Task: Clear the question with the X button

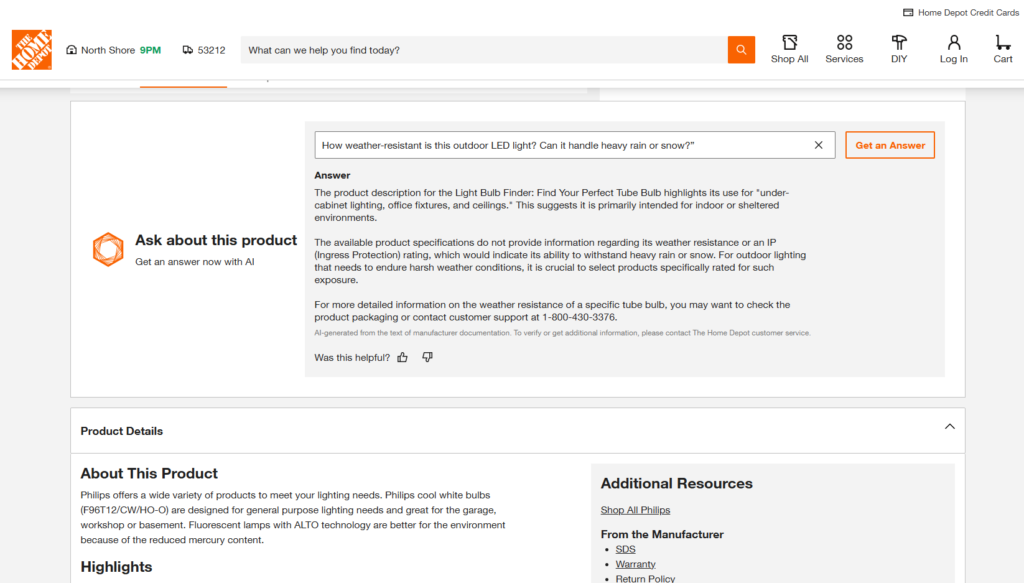Action: pos(818,145)
